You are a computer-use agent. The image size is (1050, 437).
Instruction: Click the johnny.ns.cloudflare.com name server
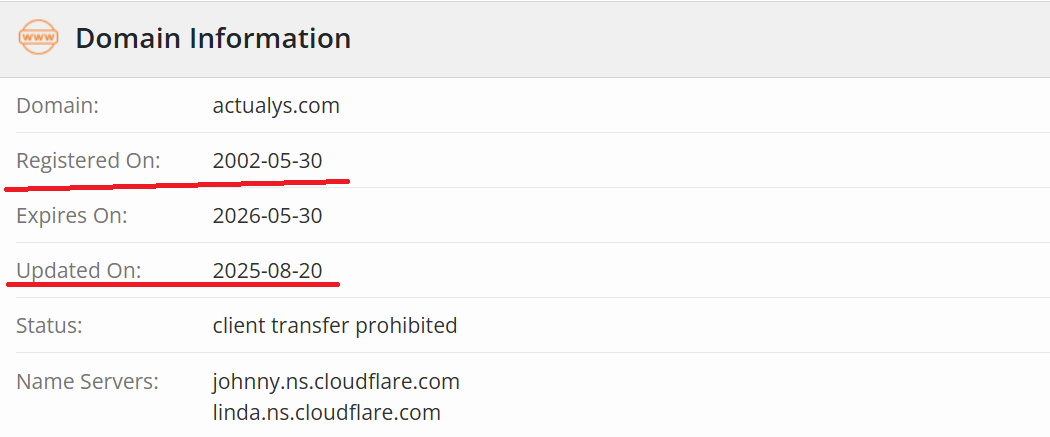(336, 381)
